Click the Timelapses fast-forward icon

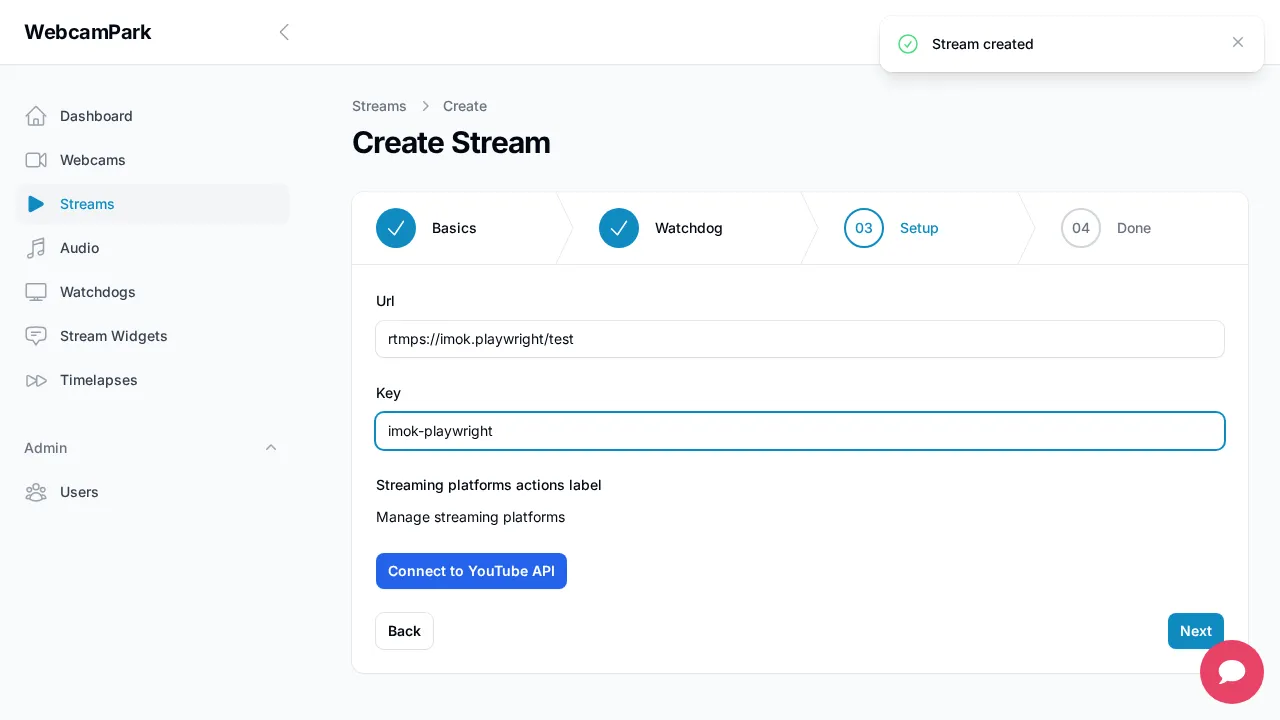click(36, 380)
